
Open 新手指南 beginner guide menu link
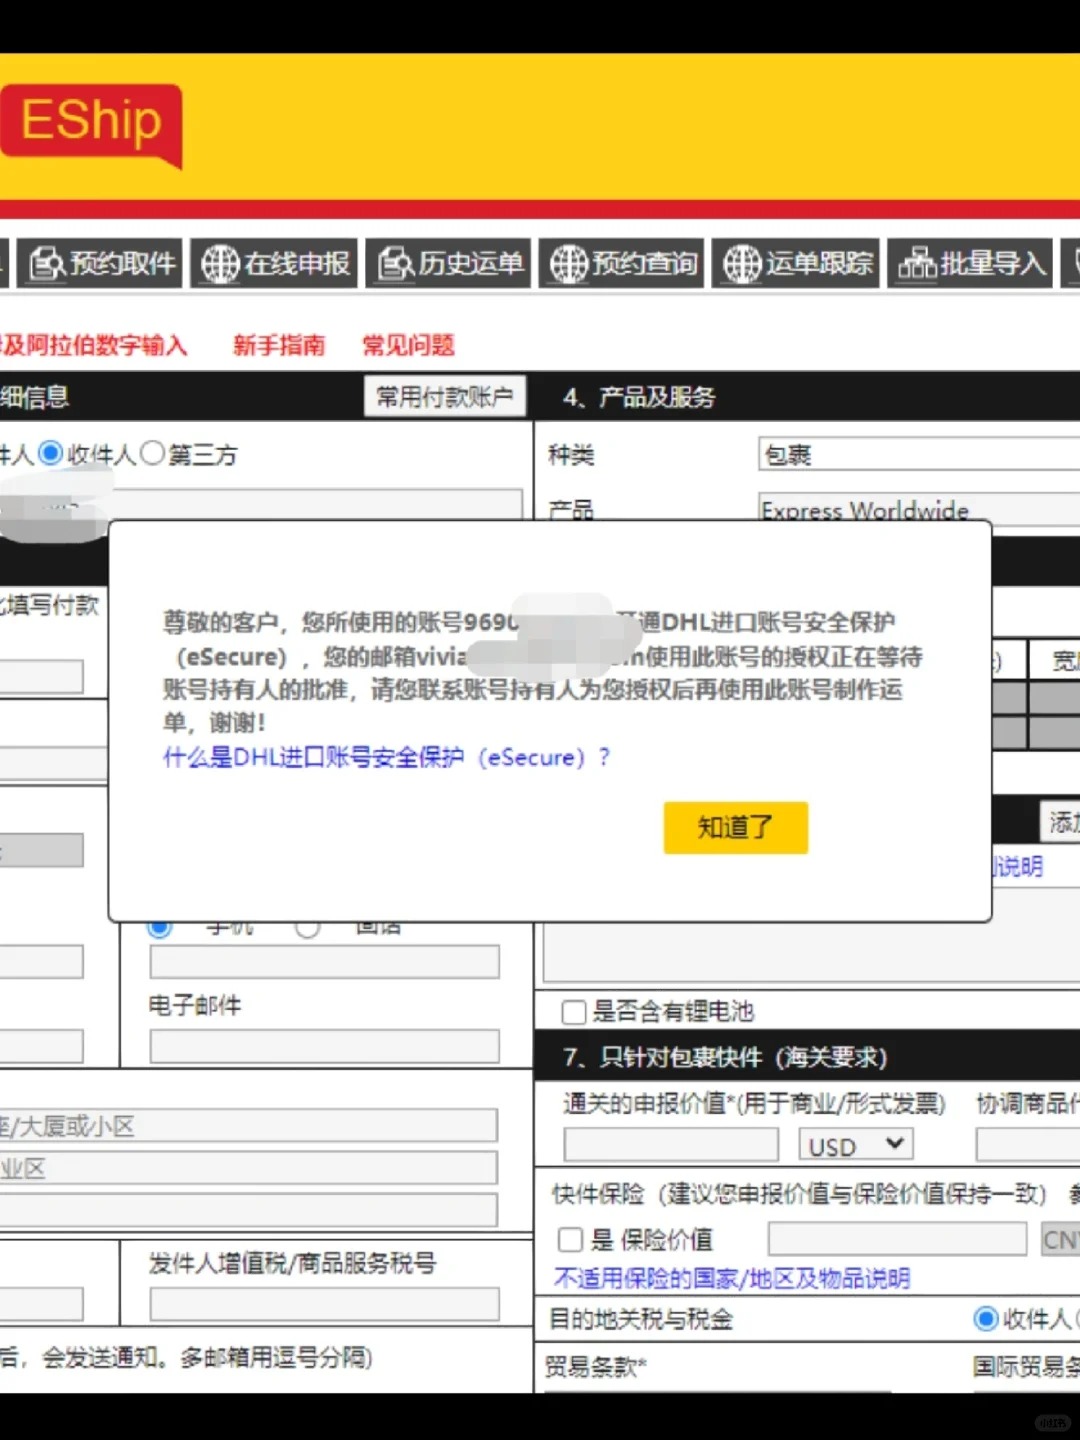point(279,346)
